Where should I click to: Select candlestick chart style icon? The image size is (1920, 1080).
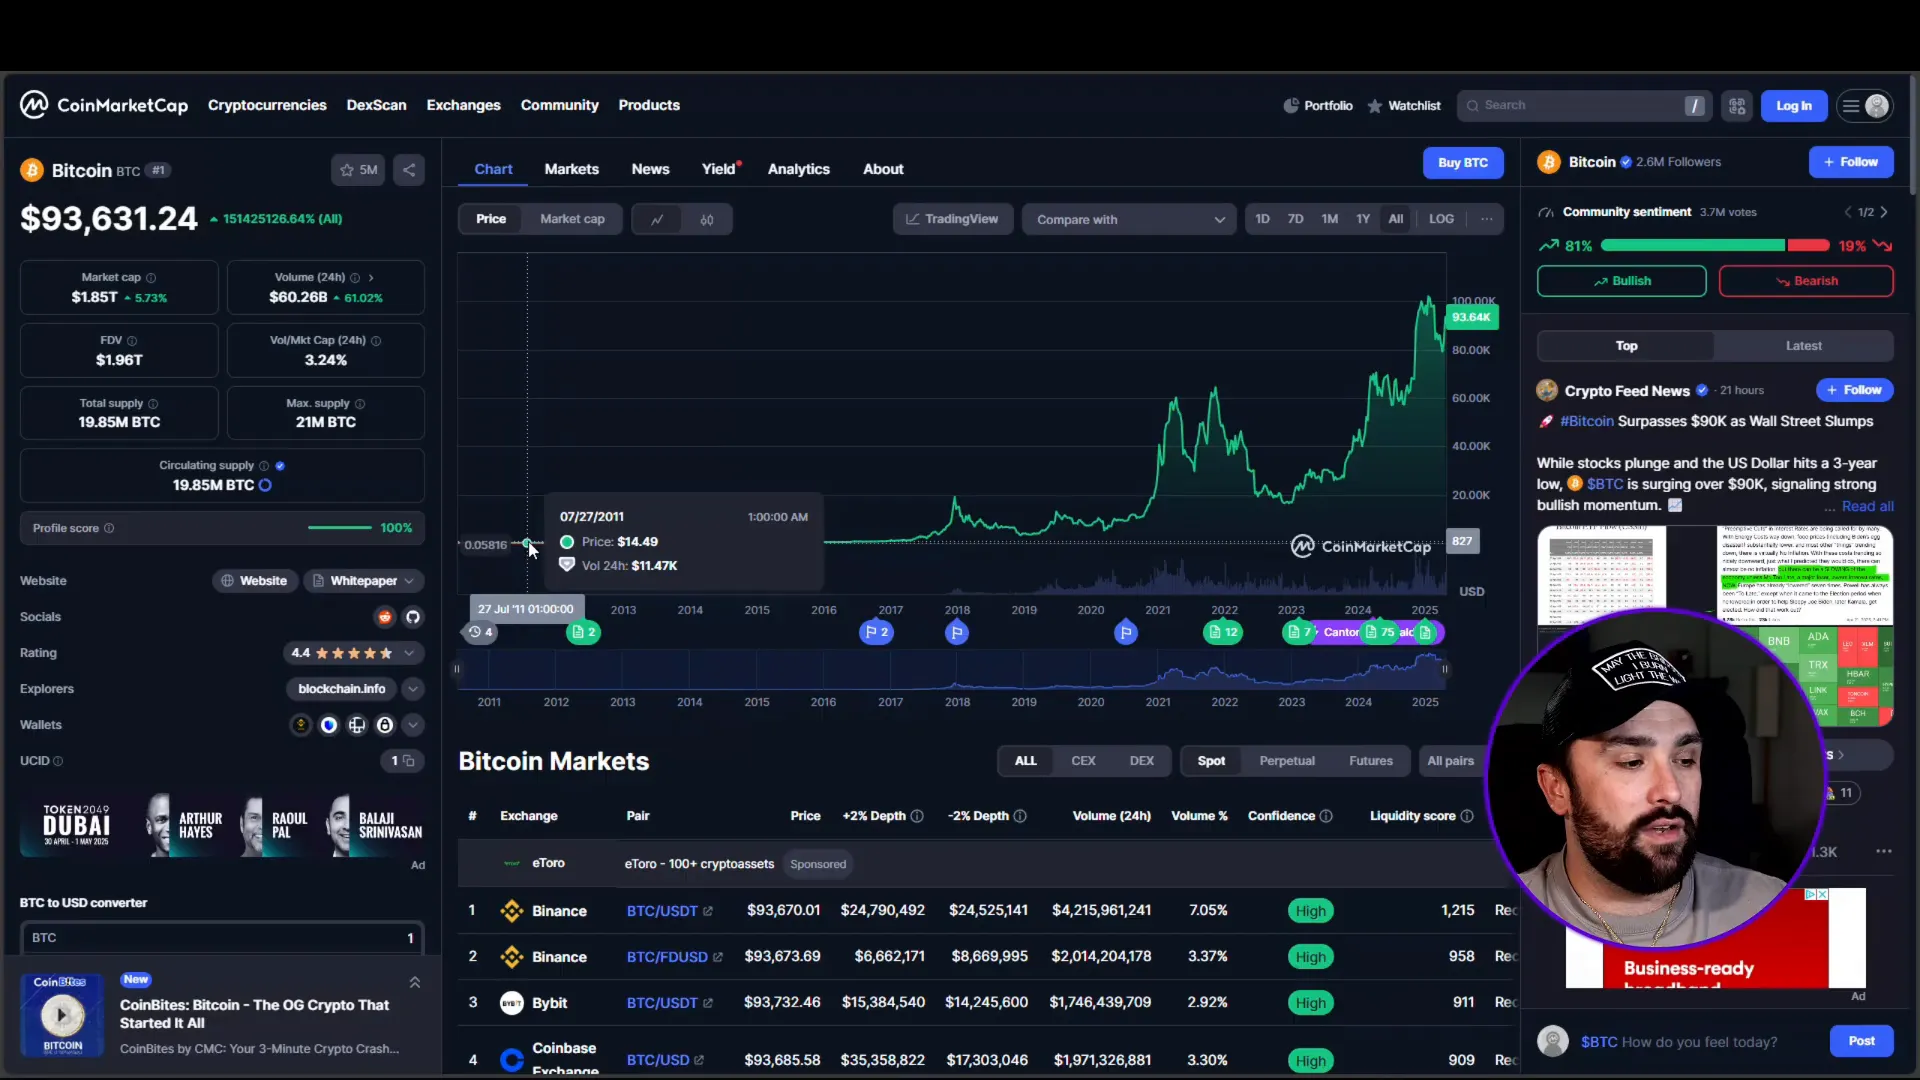tap(707, 219)
